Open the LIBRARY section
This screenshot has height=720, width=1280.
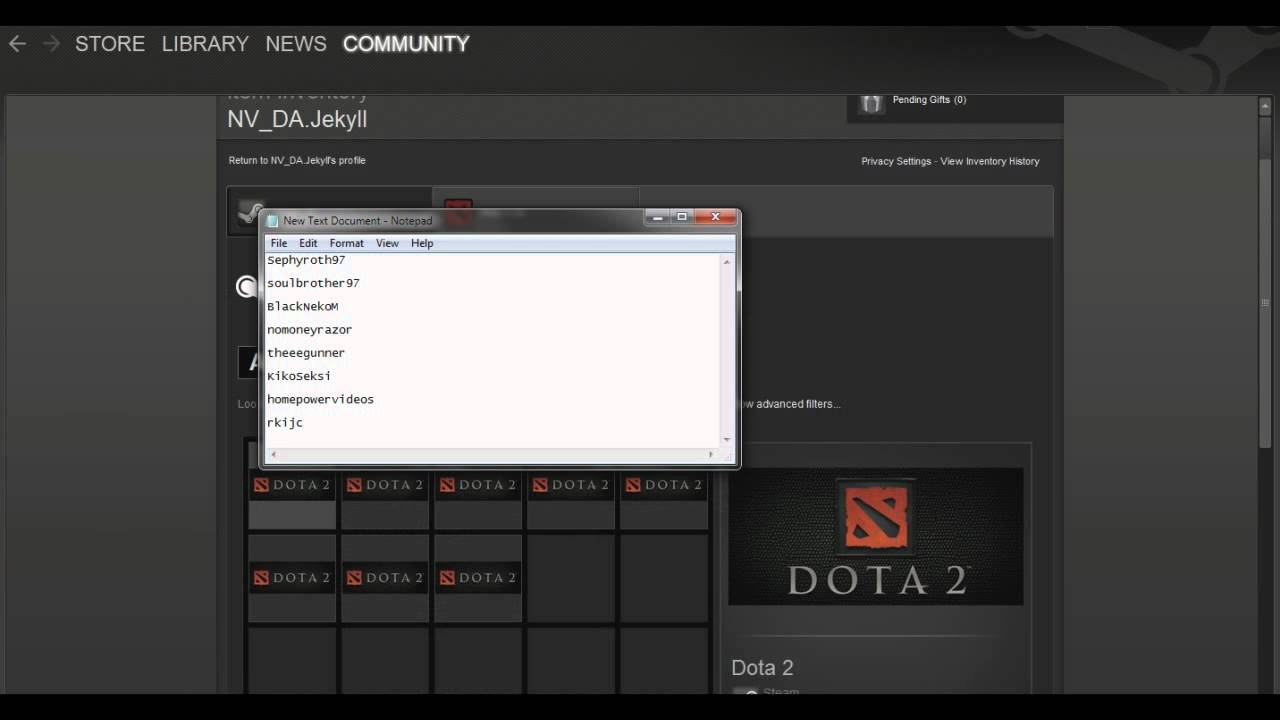pyautogui.click(x=205, y=44)
